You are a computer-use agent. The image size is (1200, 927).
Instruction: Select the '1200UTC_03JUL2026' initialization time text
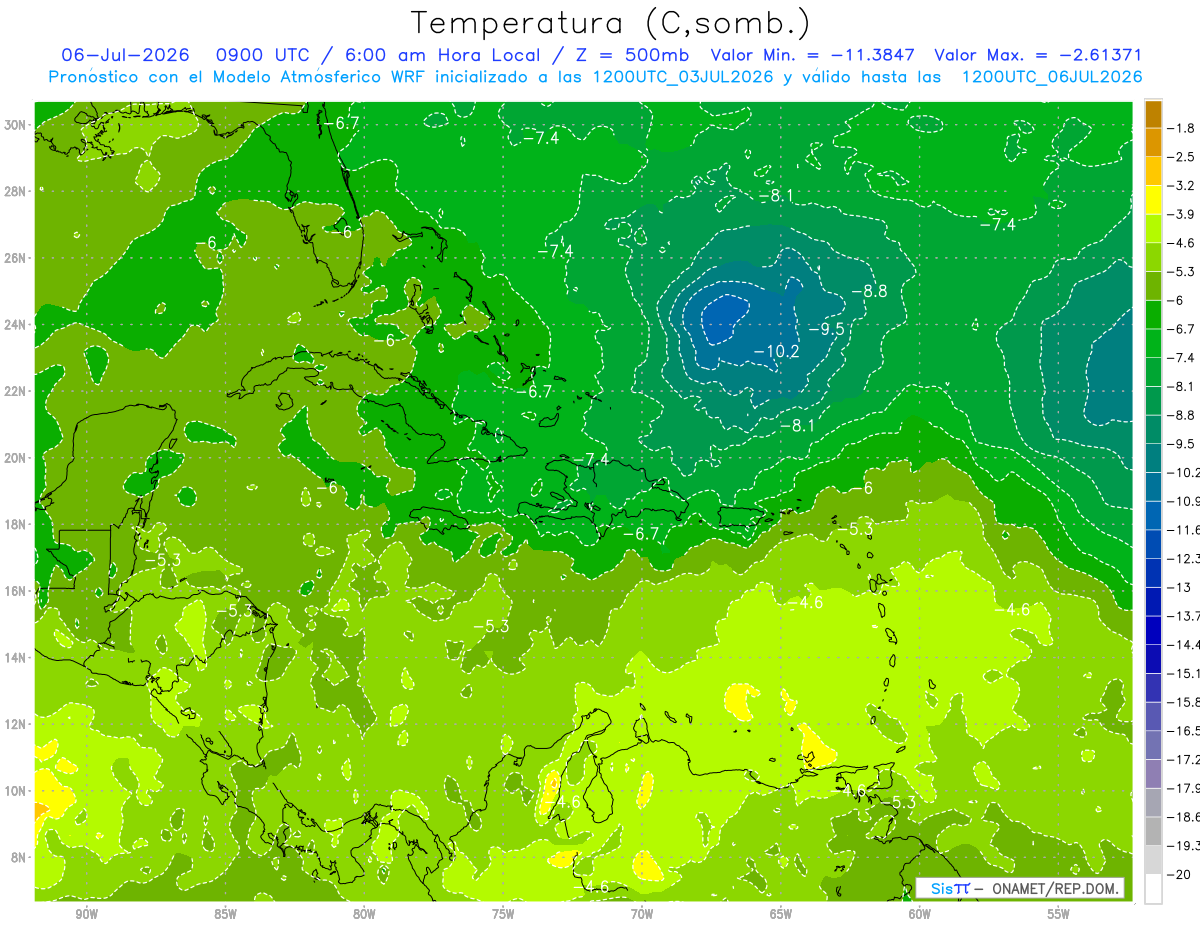[683, 76]
